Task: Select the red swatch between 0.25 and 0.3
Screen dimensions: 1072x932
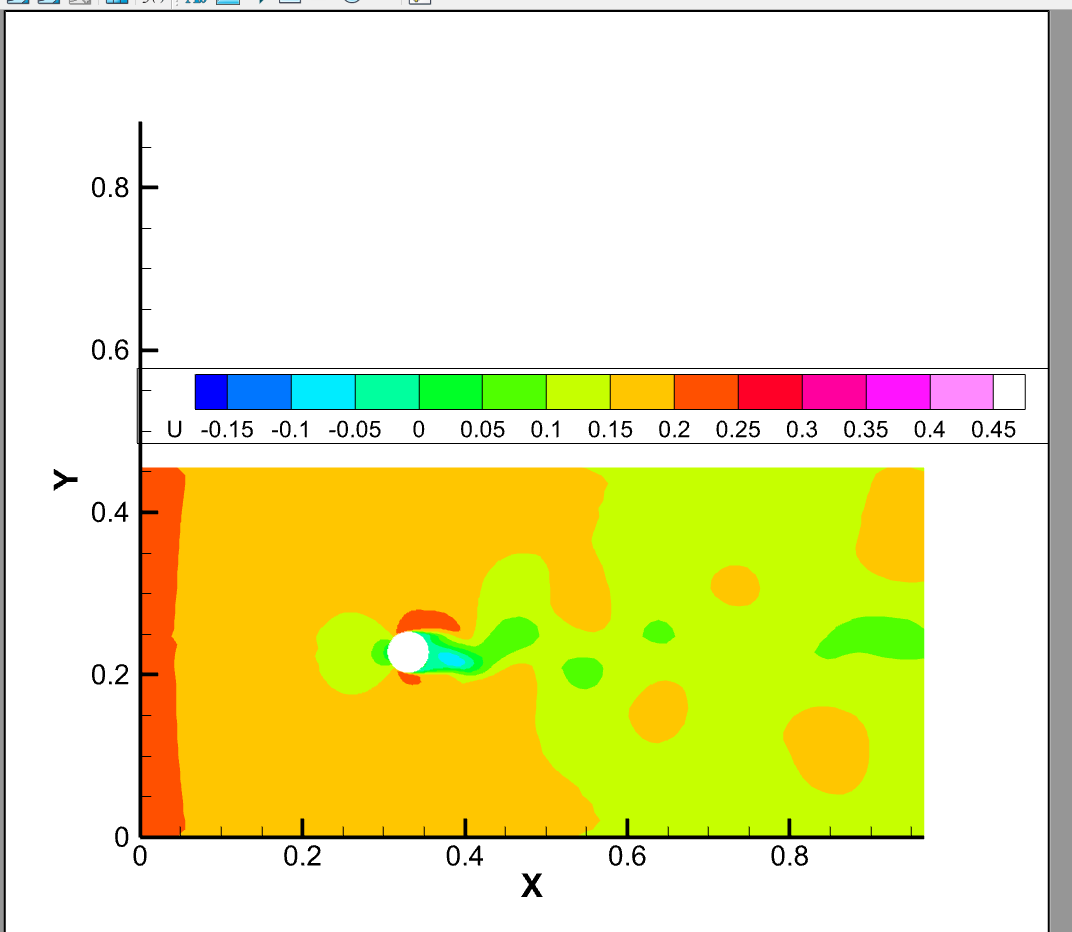Action: point(770,392)
